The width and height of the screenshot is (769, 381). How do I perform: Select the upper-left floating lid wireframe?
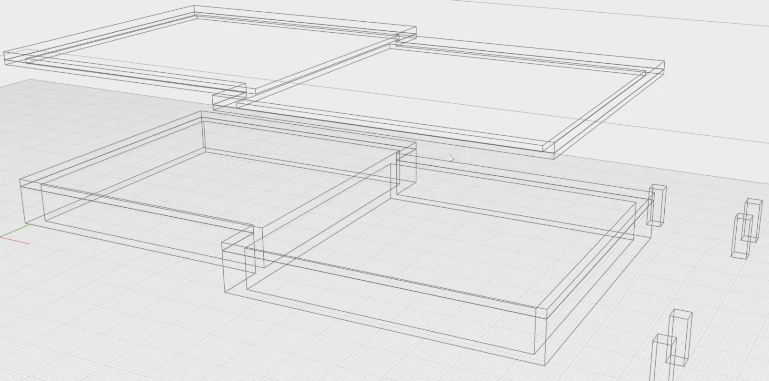click(210, 49)
